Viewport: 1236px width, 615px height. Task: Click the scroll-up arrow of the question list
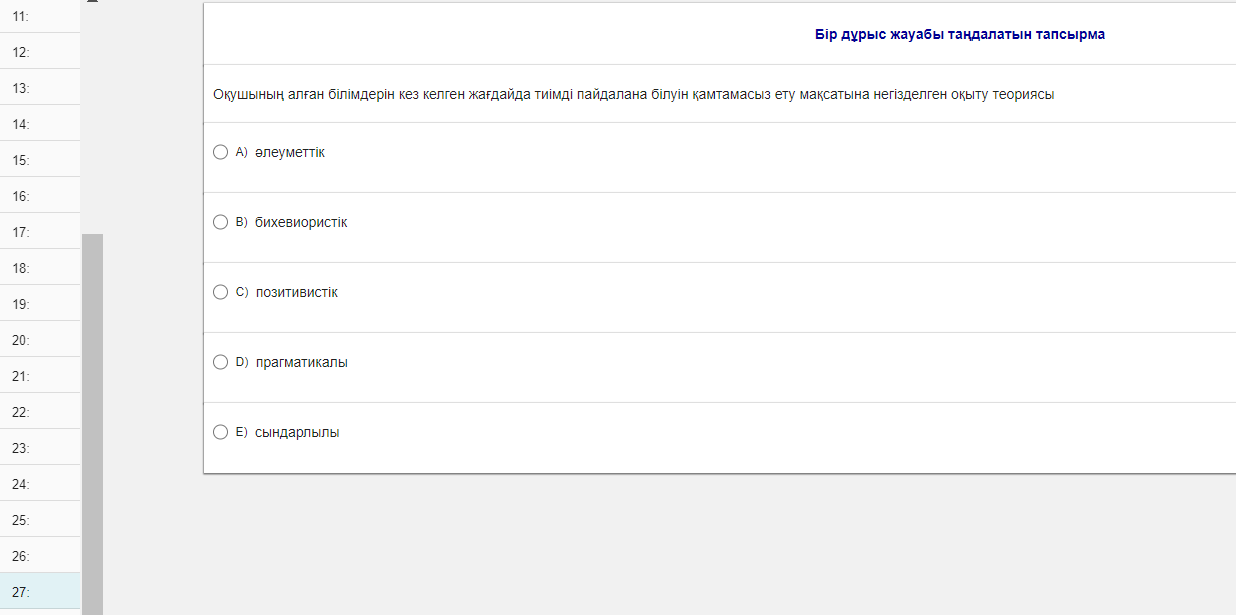pyautogui.click(x=92, y=3)
